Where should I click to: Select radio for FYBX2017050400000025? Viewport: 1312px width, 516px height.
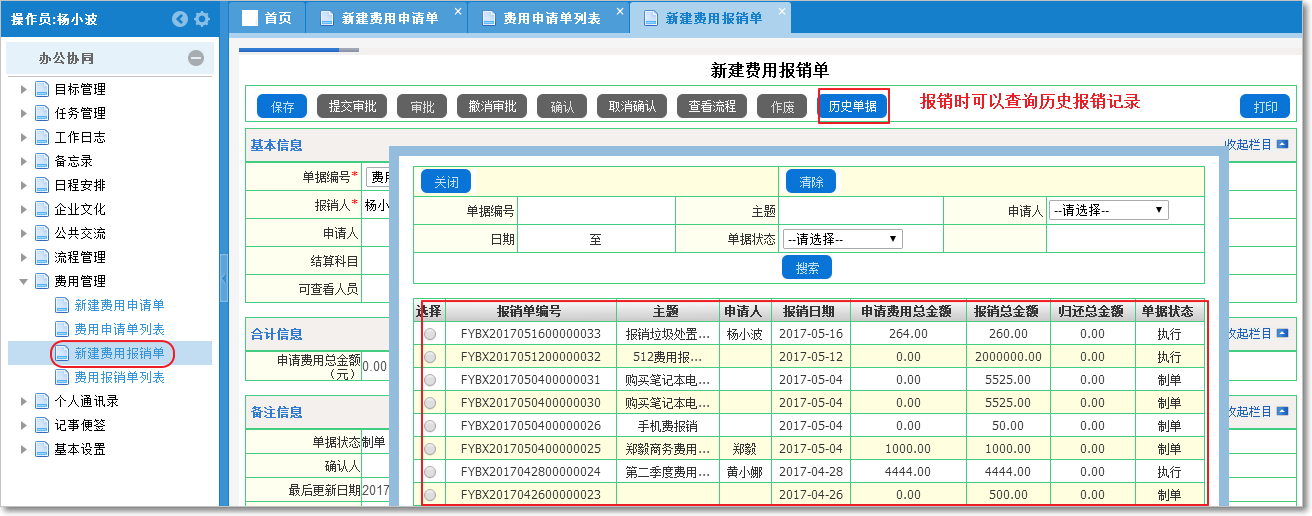[430, 449]
